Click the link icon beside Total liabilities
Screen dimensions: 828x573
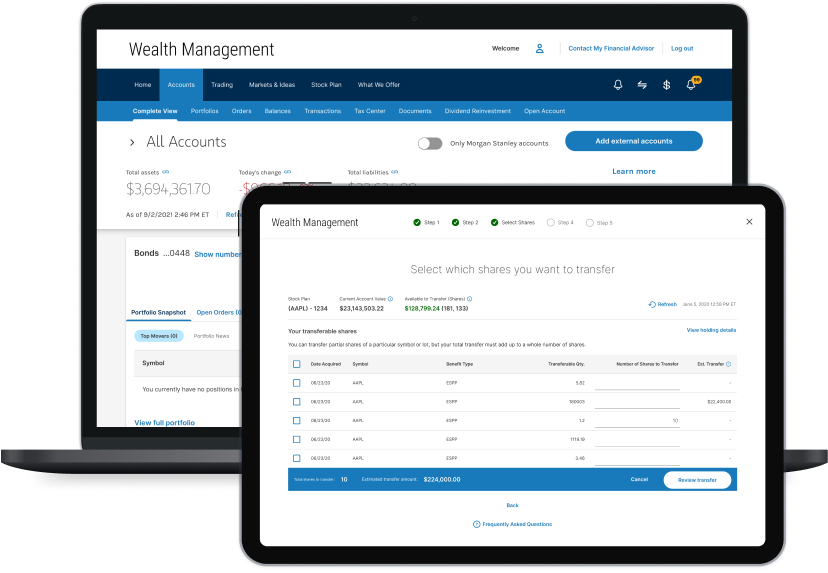[x=394, y=172]
